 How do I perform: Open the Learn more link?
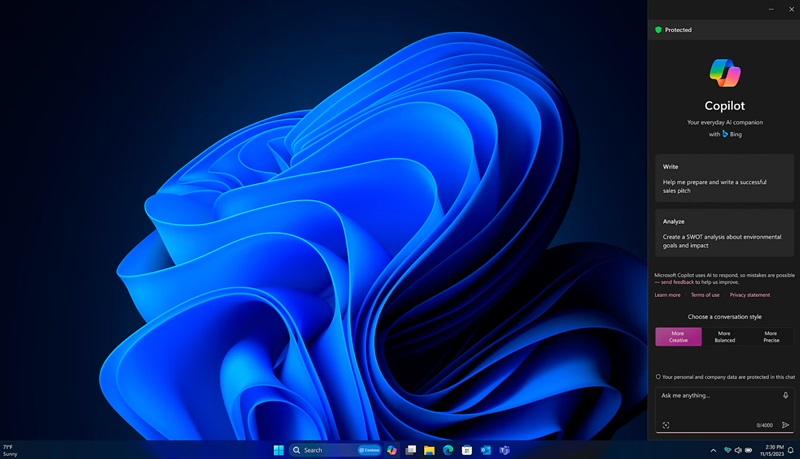tap(667, 295)
